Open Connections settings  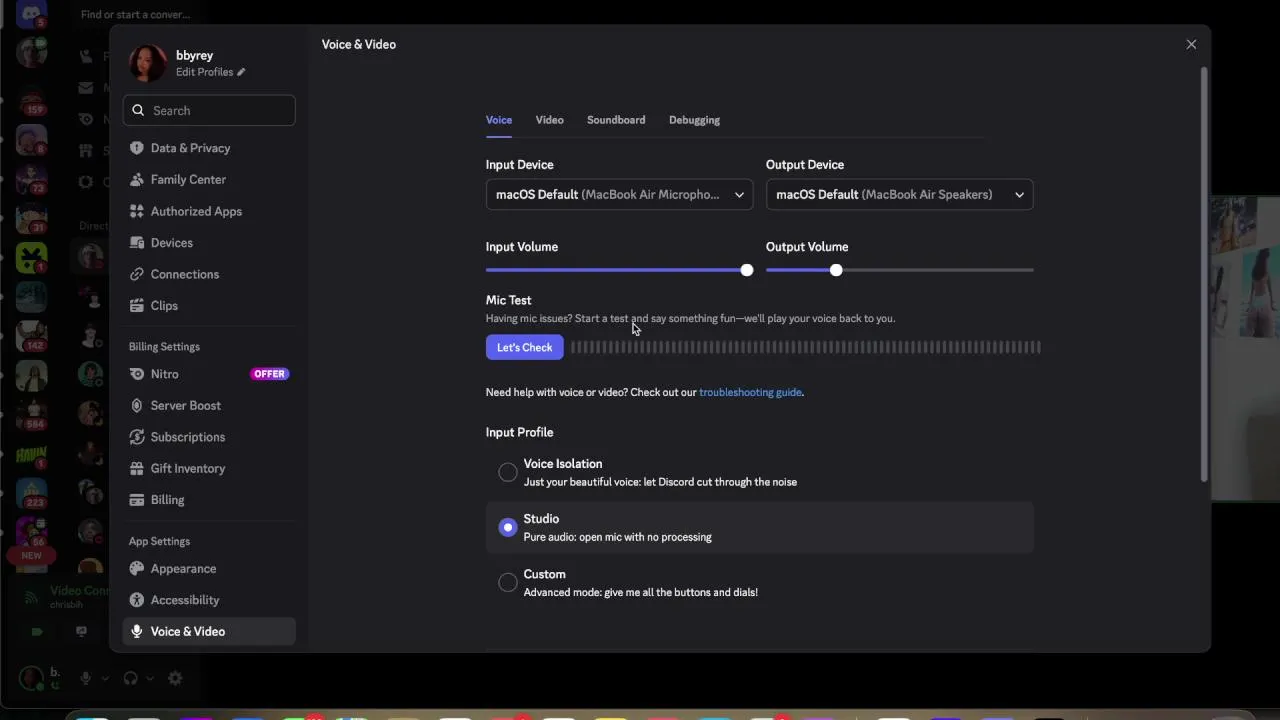[x=209, y=274]
